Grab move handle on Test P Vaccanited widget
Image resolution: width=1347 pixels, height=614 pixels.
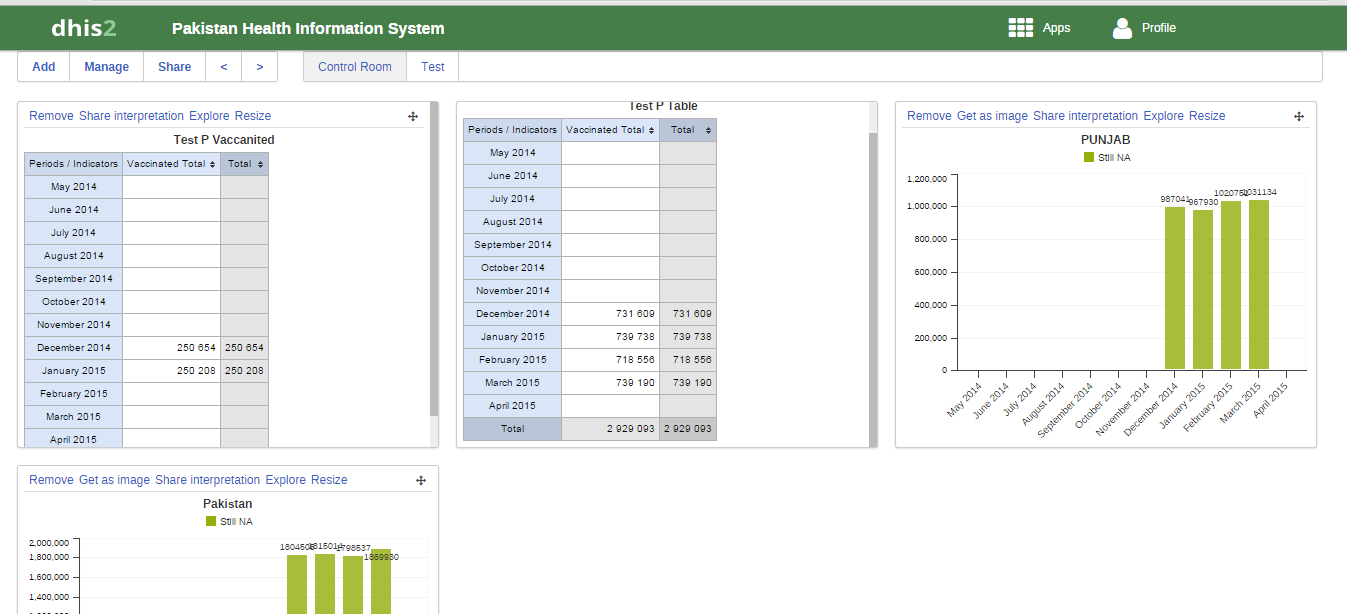point(413,116)
